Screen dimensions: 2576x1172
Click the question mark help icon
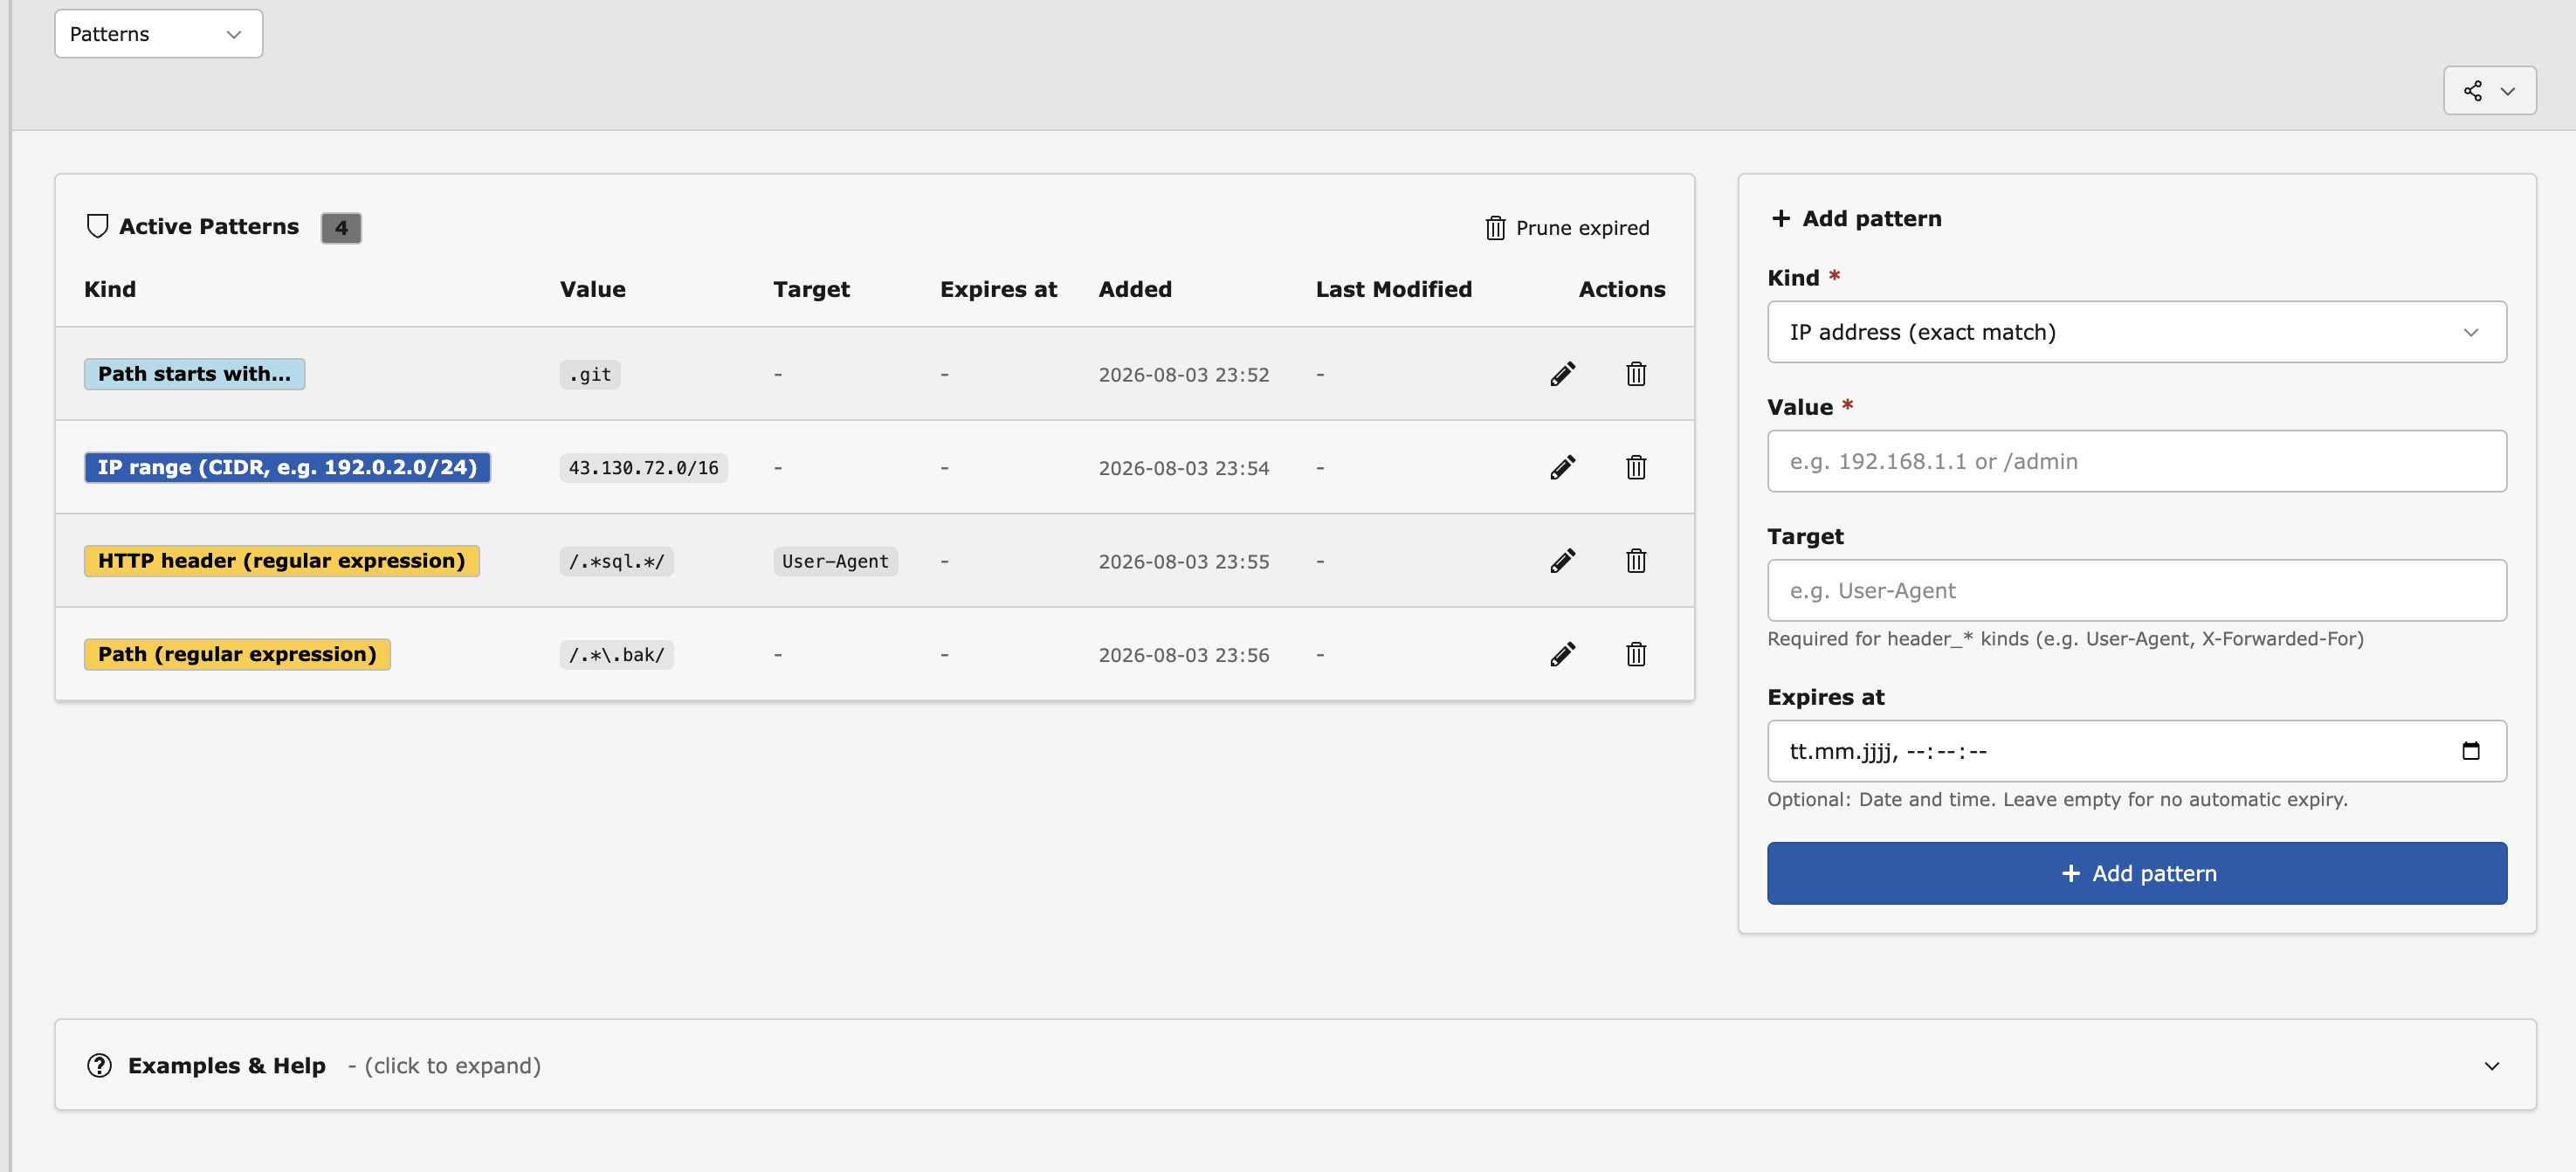[x=99, y=1065]
